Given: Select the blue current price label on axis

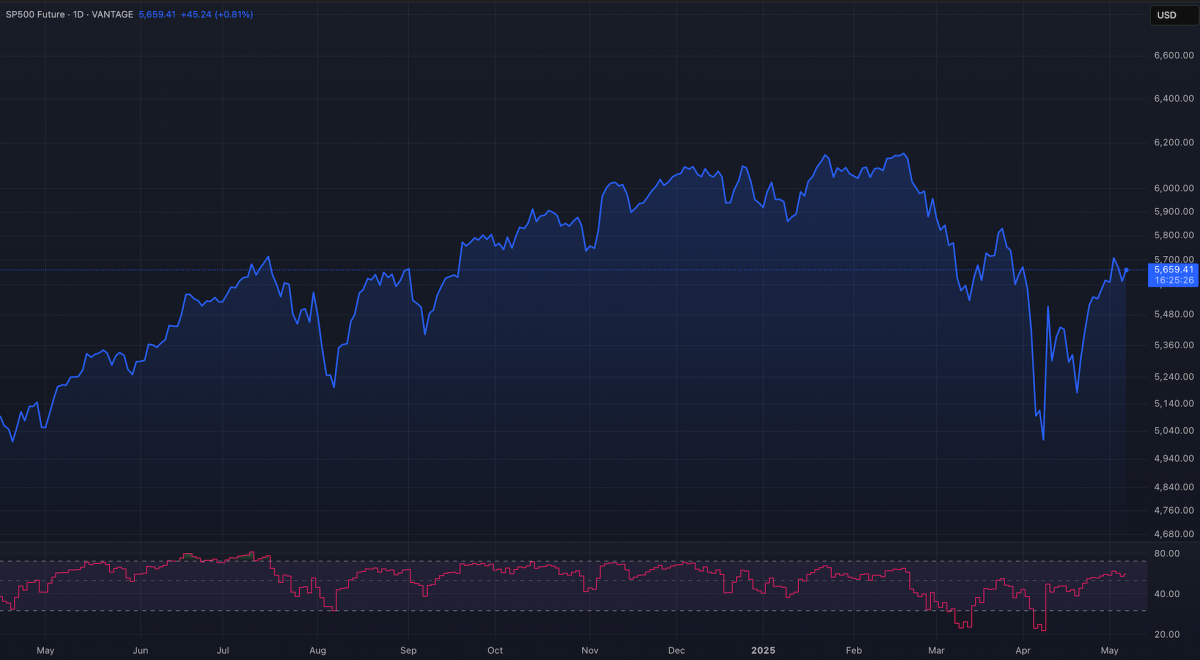Looking at the screenshot, I should [1173, 270].
